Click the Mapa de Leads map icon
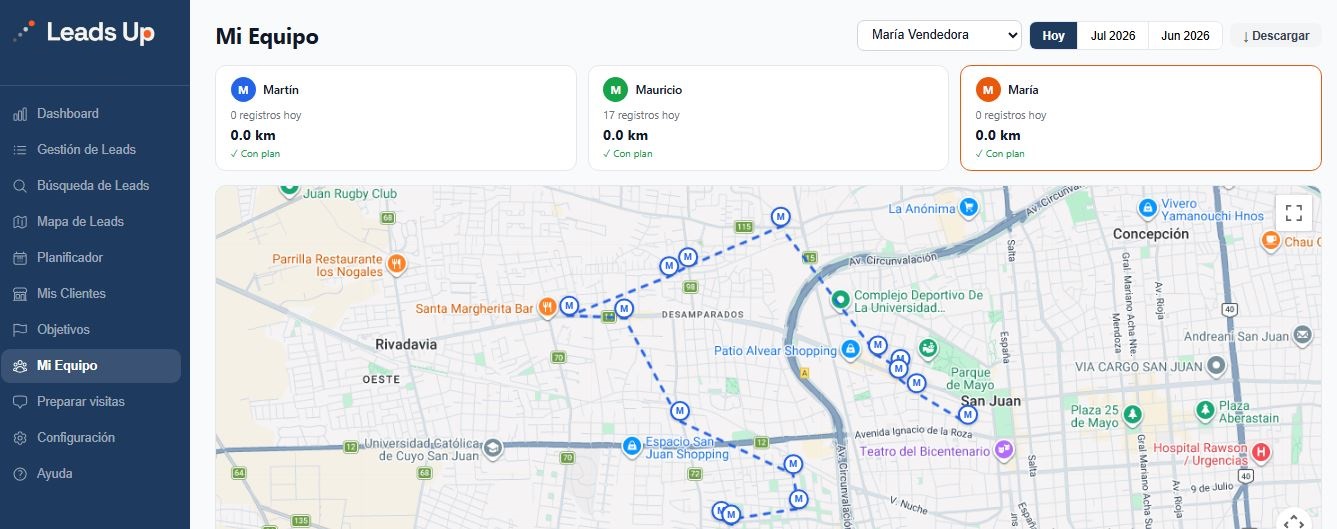 tap(20, 222)
